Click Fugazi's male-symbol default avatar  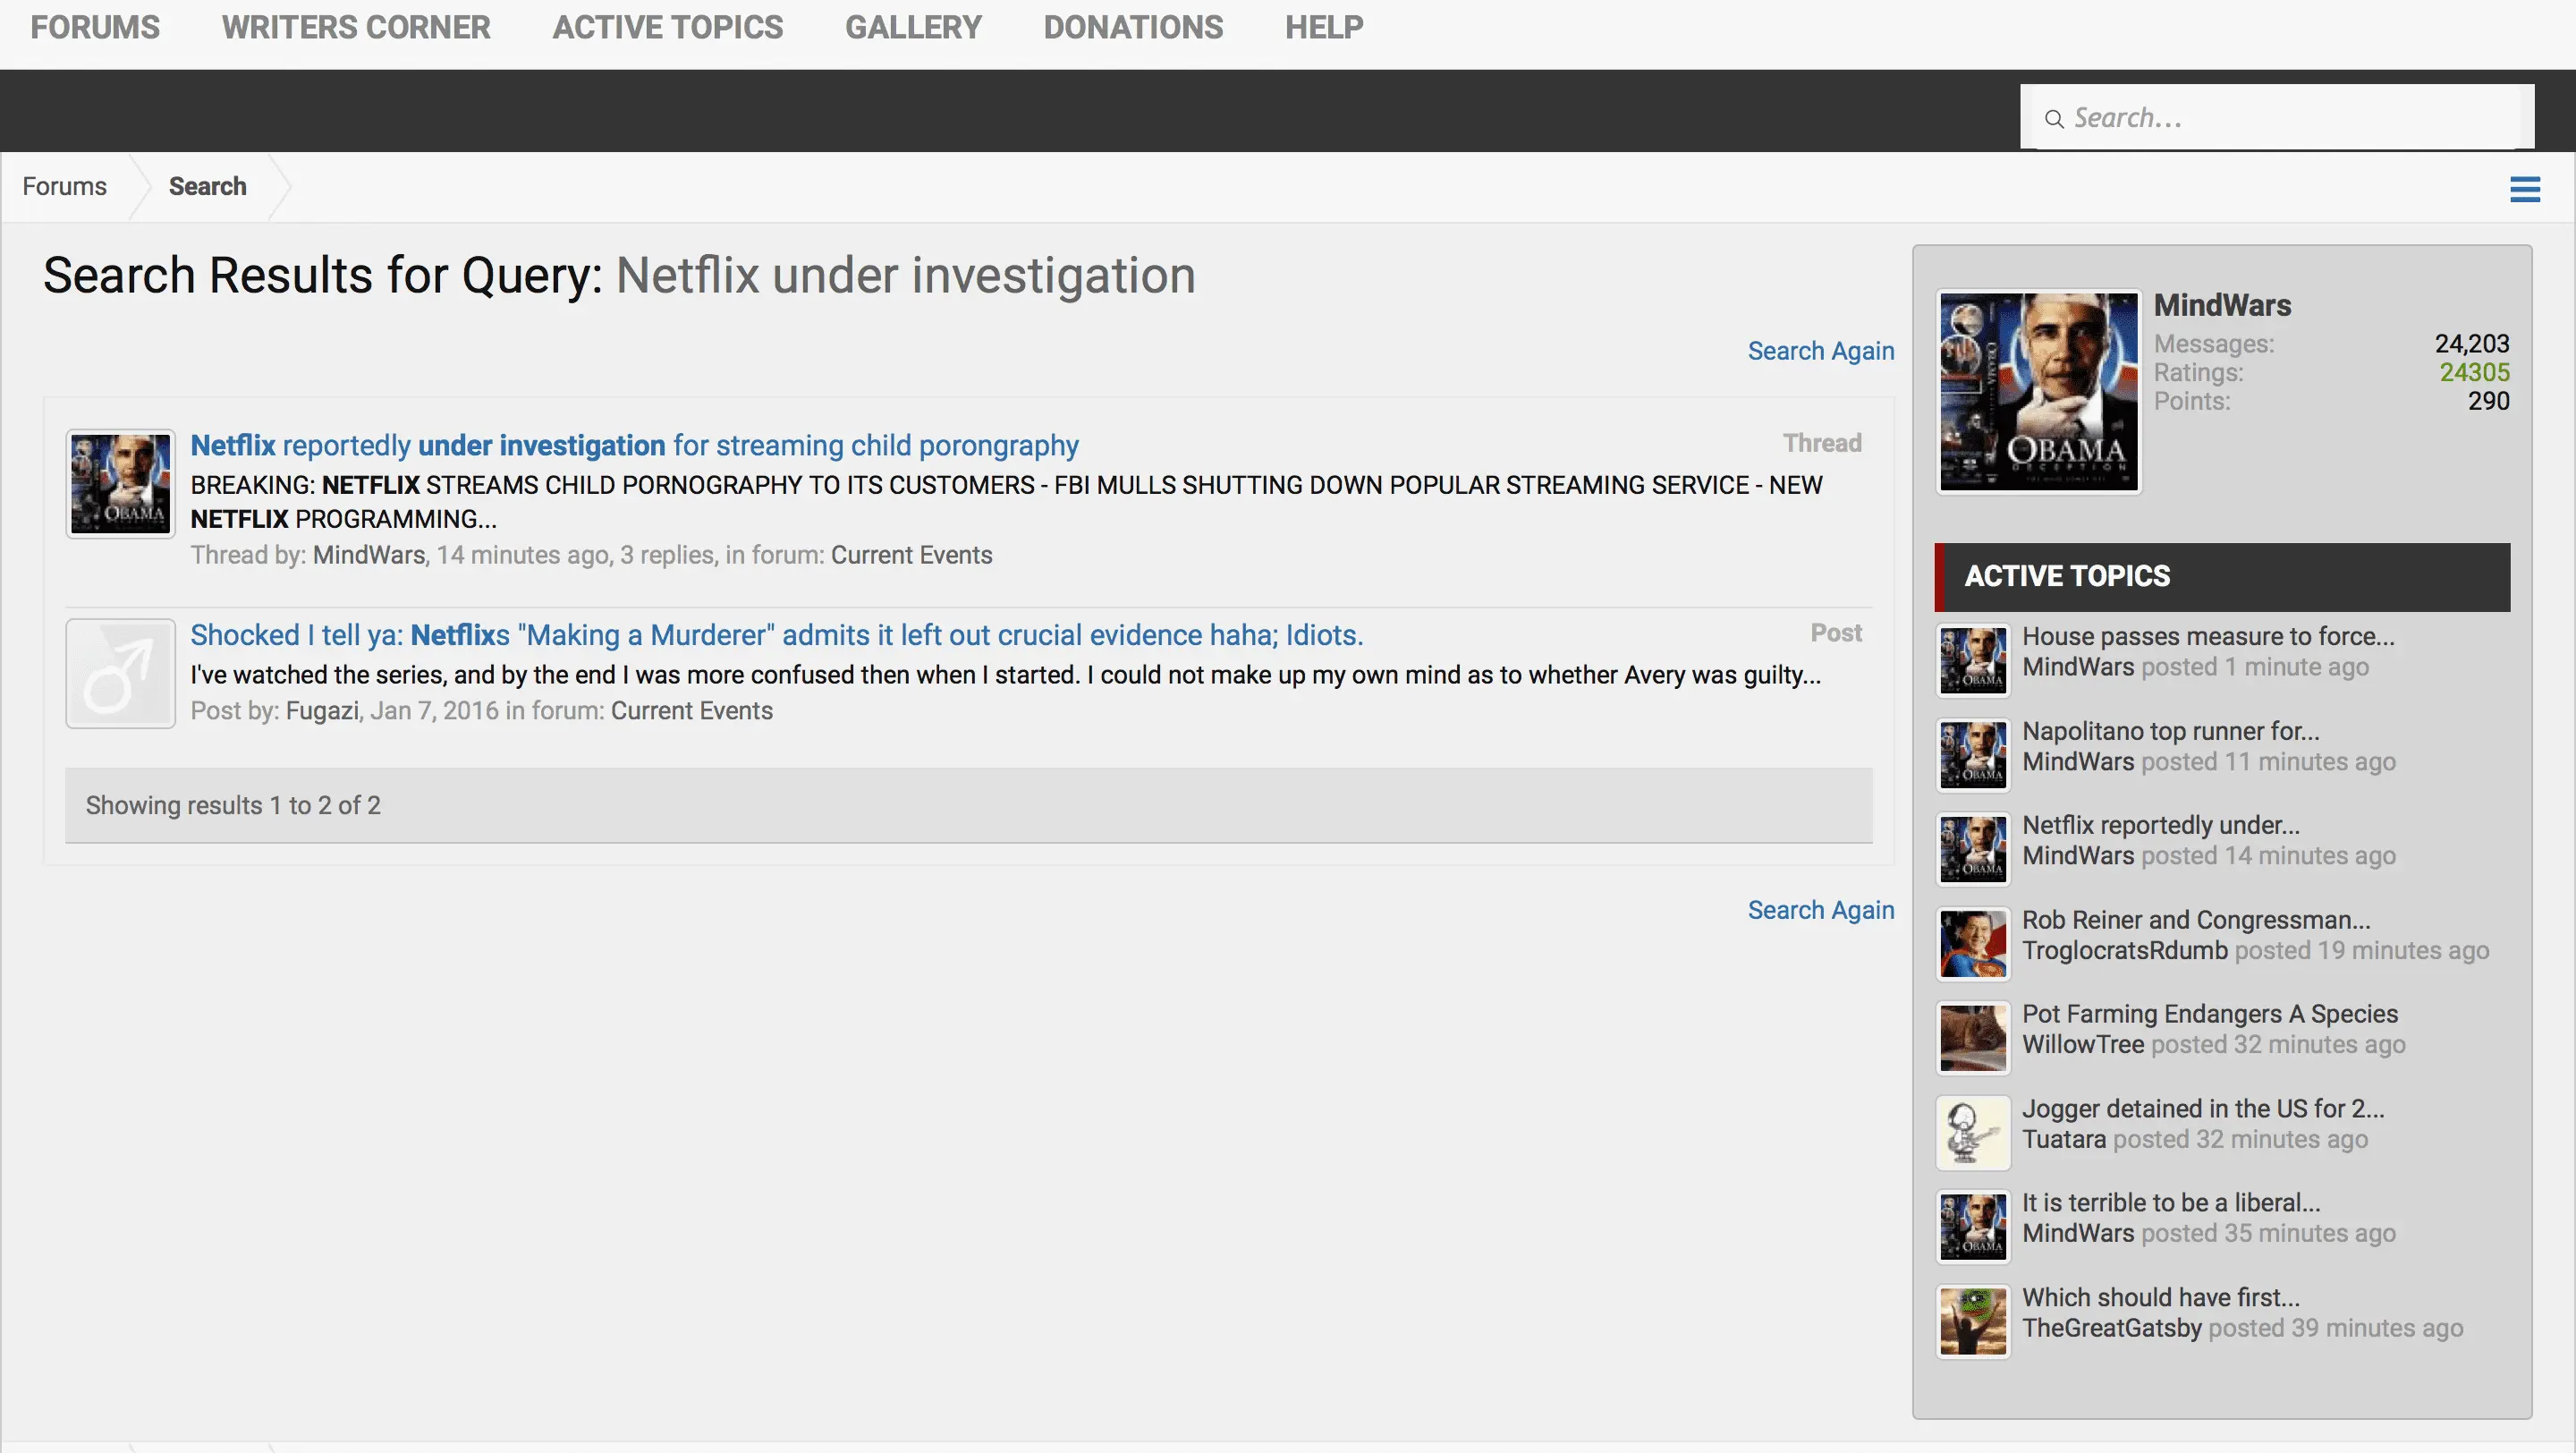pyautogui.click(x=120, y=673)
